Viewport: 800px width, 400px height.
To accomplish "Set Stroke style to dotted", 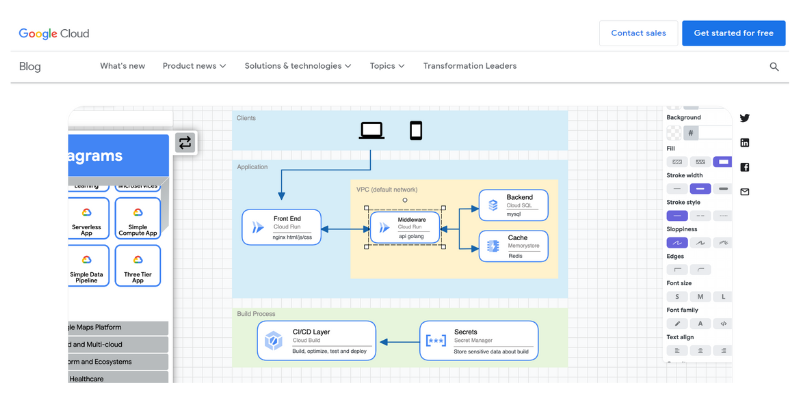I will click(x=722, y=216).
